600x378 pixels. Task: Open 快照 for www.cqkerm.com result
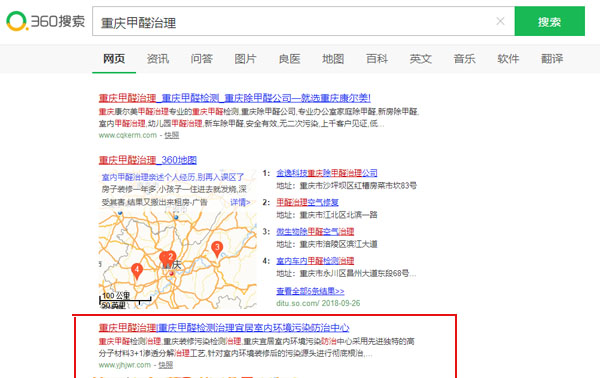(172, 135)
